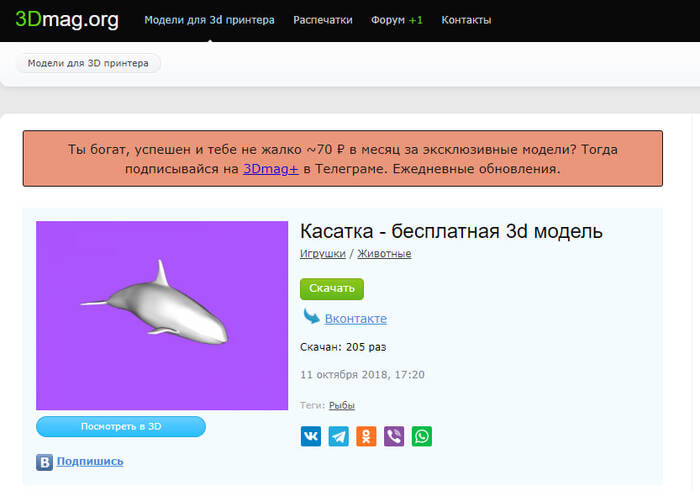Click 'Посмотреть в 3D' button

click(x=121, y=427)
